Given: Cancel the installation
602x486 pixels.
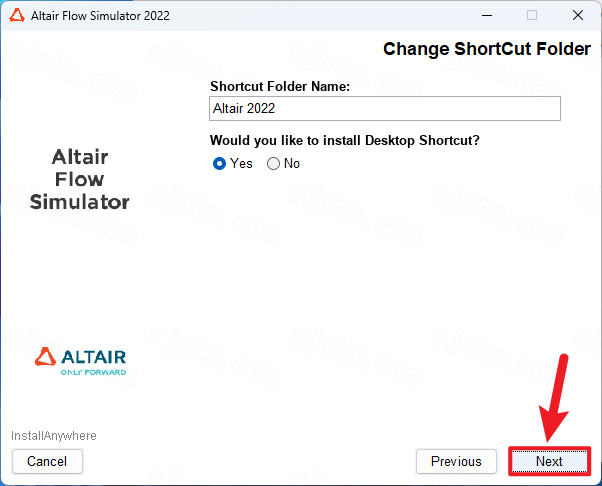Looking at the screenshot, I should click(x=47, y=461).
